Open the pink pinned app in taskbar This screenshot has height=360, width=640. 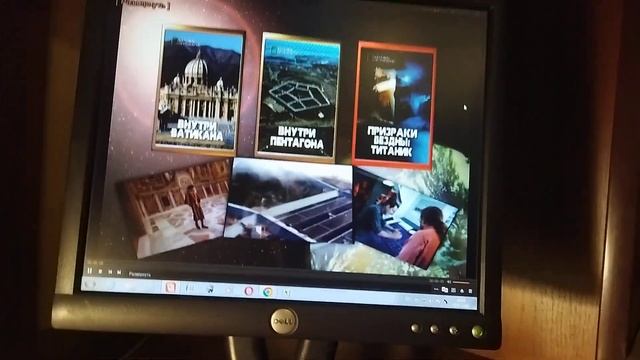(x=171, y=287)
